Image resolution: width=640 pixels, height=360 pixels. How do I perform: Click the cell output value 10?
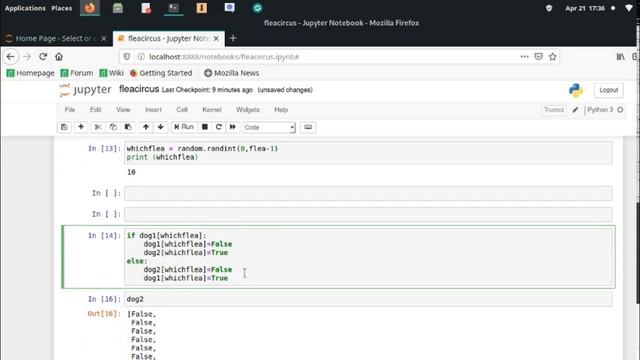point(131,172)
